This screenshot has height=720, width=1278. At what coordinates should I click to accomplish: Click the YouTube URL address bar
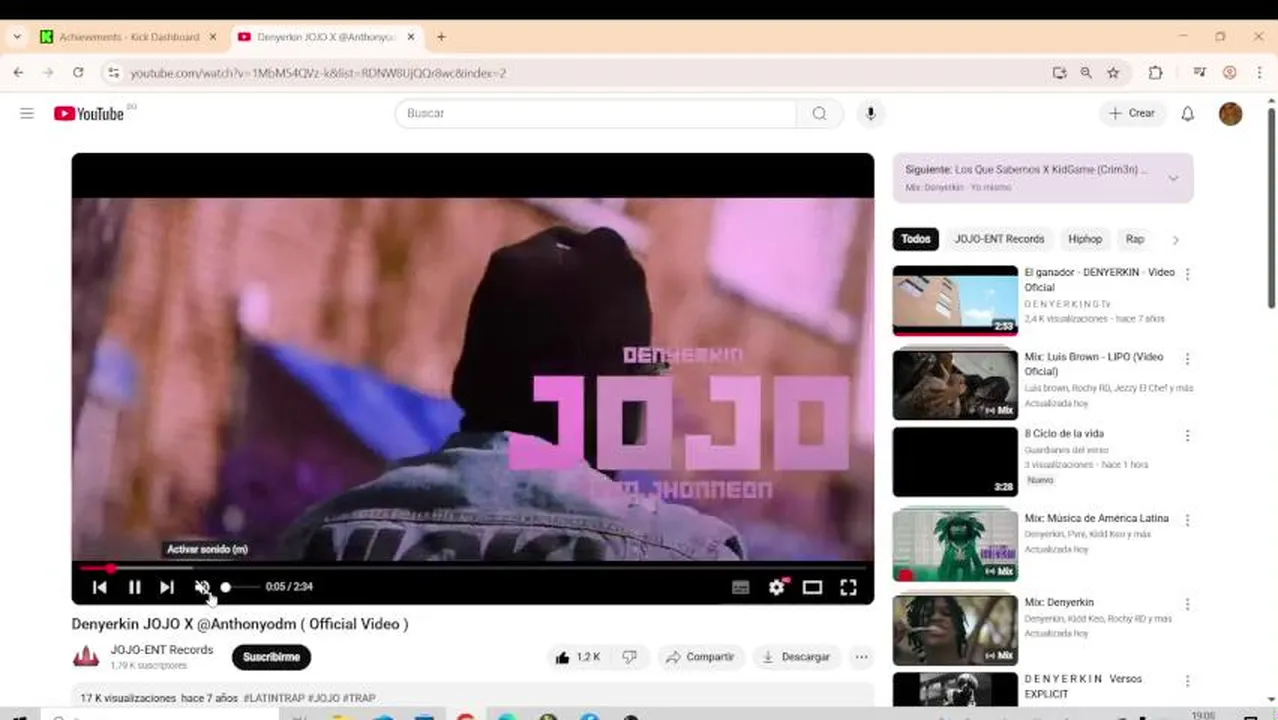click(x=580, y=73)
